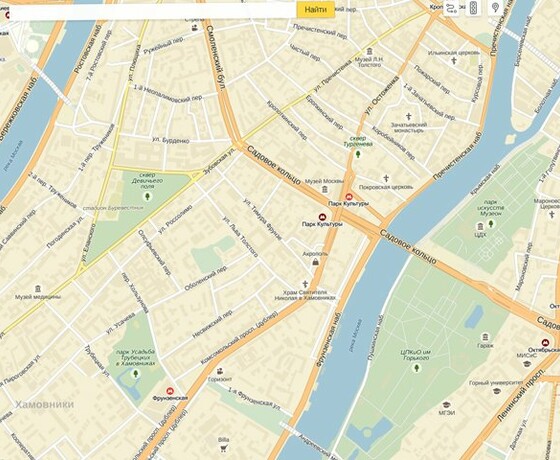
Task: Toggle the traffic light layer
Action: pos(474,9)
